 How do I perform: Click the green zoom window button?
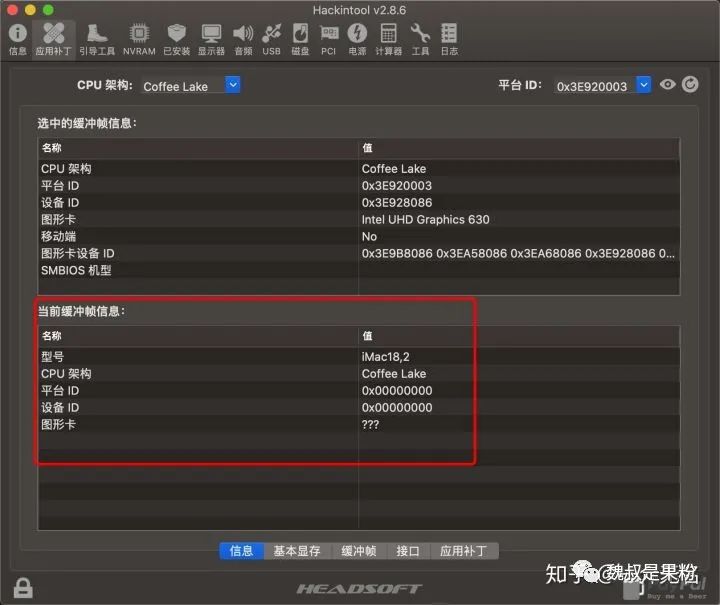pyautogui.click(x=48, y=10)
